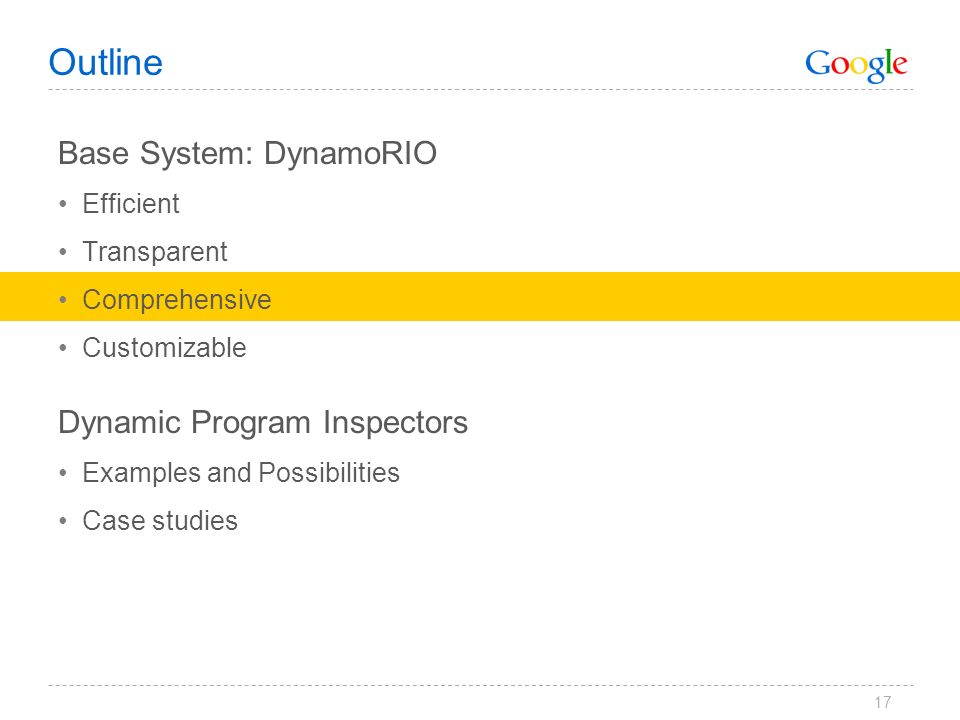Click the Dynamic Program Inspectors heading
Viewport: 960px width, 720px height.
(263, 422)
